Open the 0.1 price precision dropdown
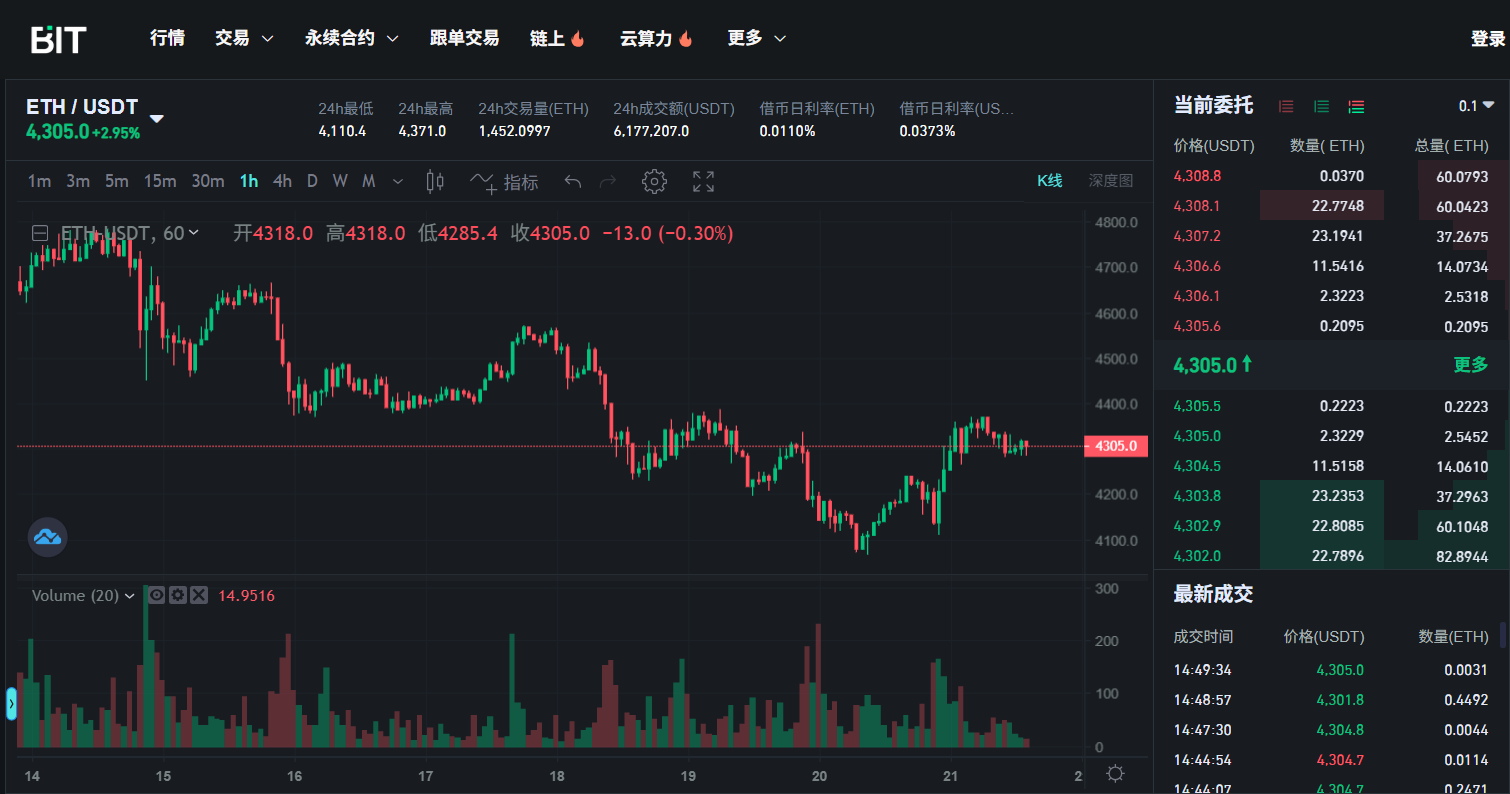 pos(1476,106)
